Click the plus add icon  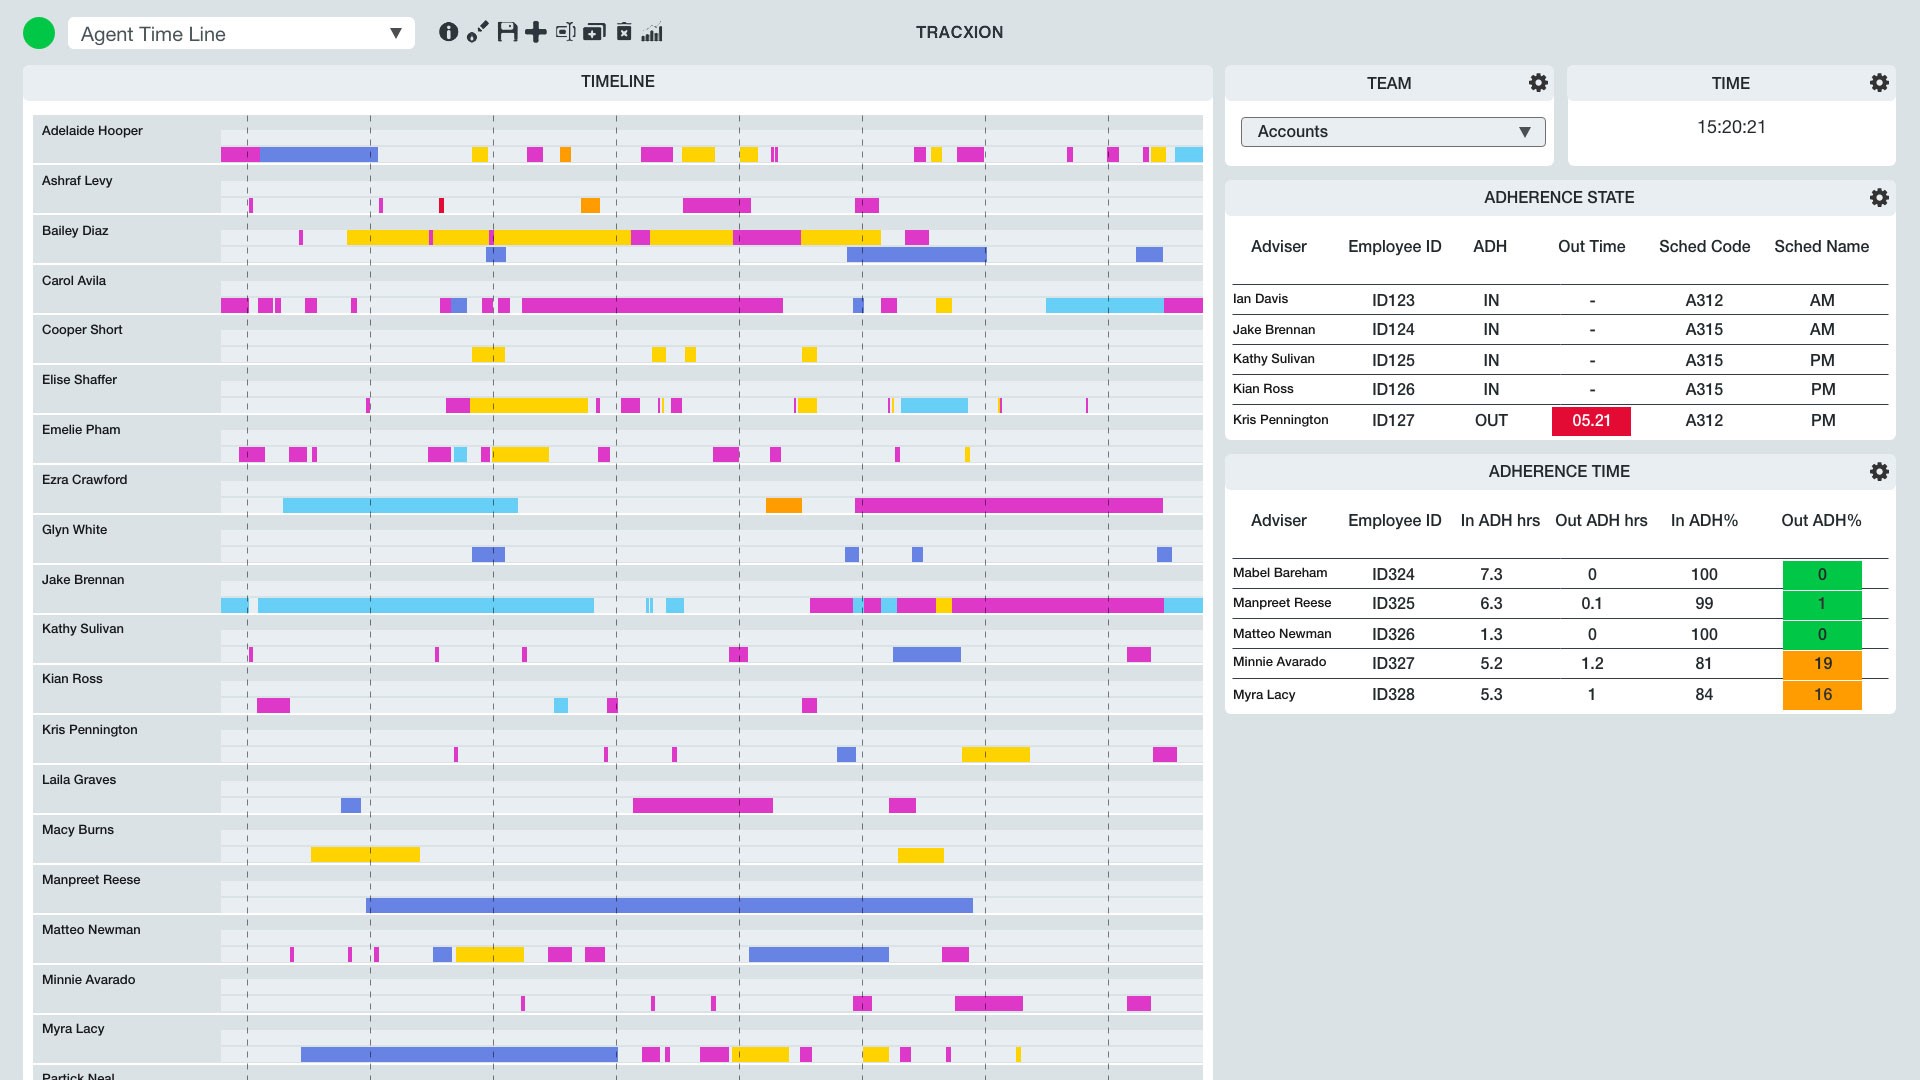[536, 32]
